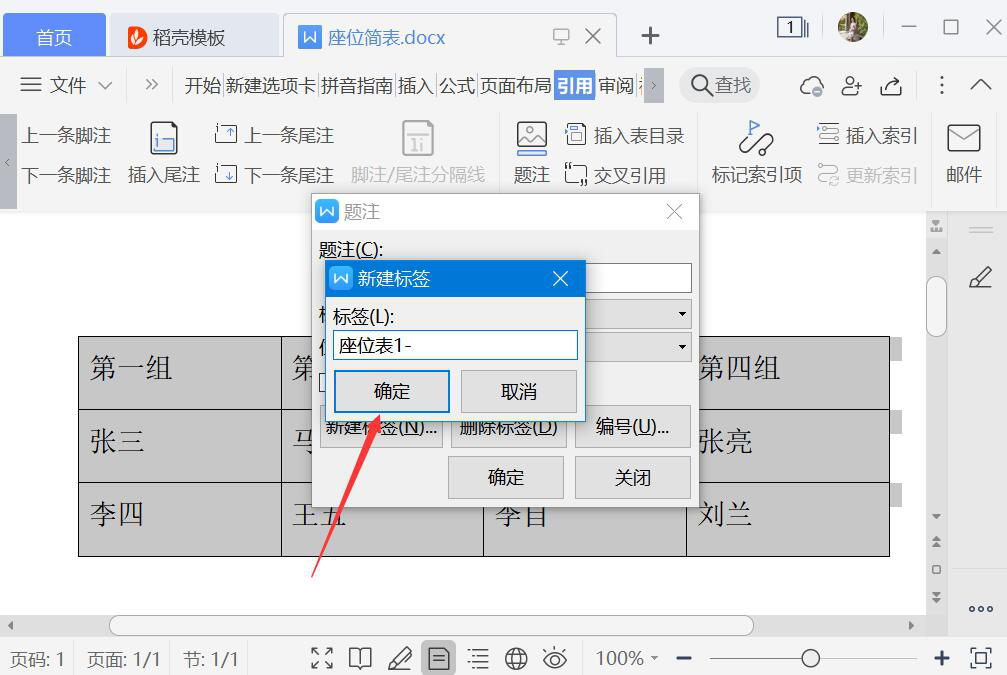Click the share export icon
This screenshot has width=1007, height=675.
click(891, 85)
